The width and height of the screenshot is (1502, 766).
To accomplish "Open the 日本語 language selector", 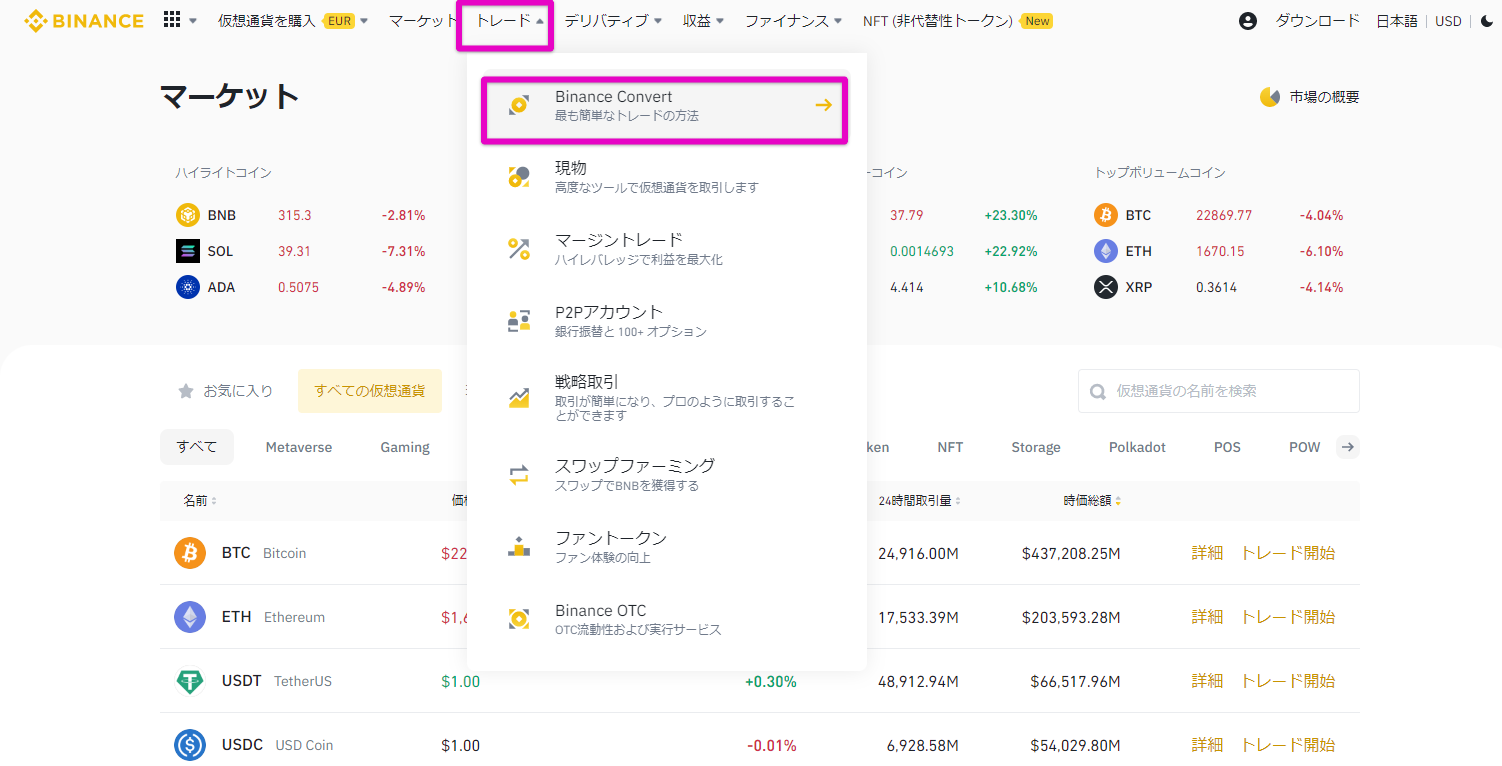I will (1396, 21).
